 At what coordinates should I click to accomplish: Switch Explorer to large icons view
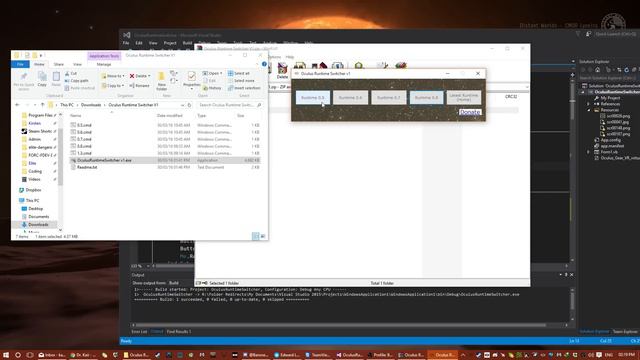click(x=263, y=236)
